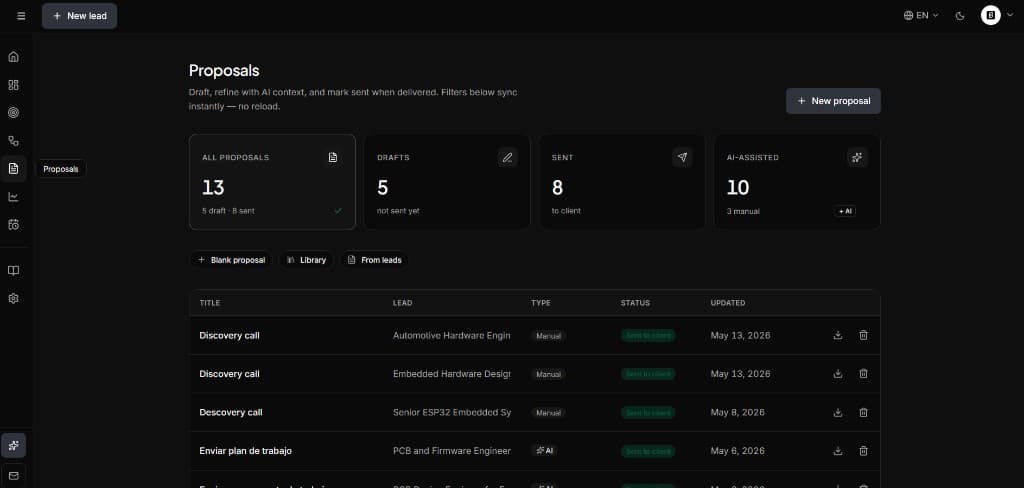The image size is (1024, 488).
Task: Sort by the LEAD column header
Action: pos(402,303)
